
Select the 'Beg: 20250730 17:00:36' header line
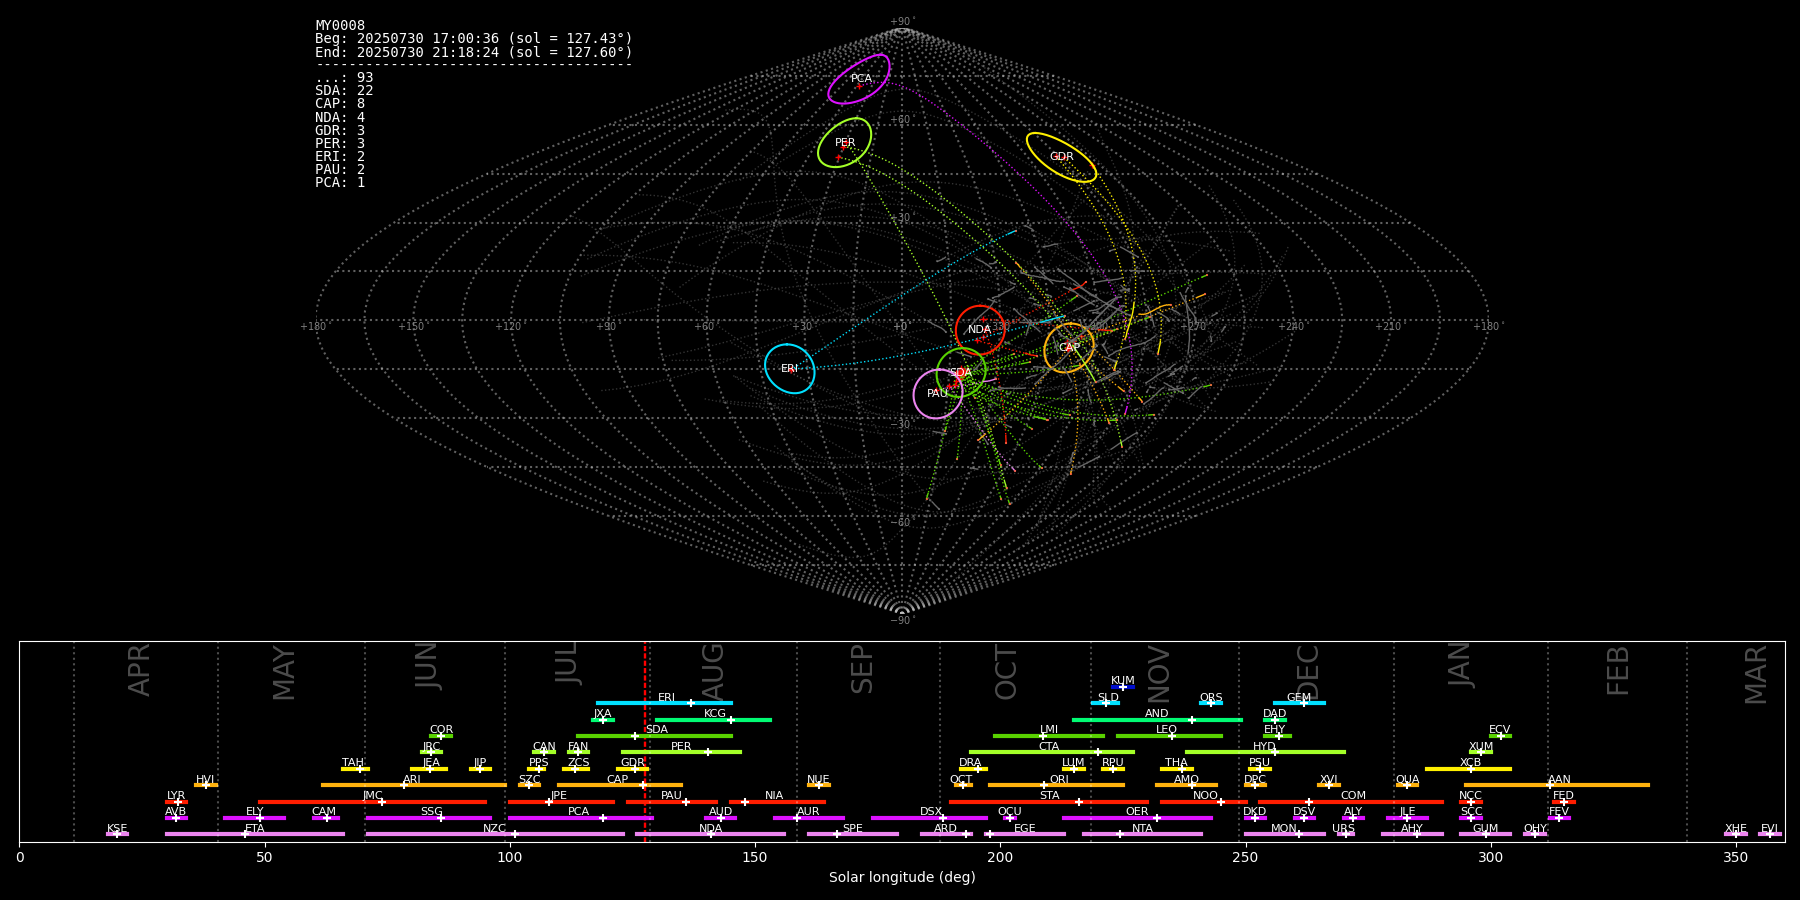(474, 39)
